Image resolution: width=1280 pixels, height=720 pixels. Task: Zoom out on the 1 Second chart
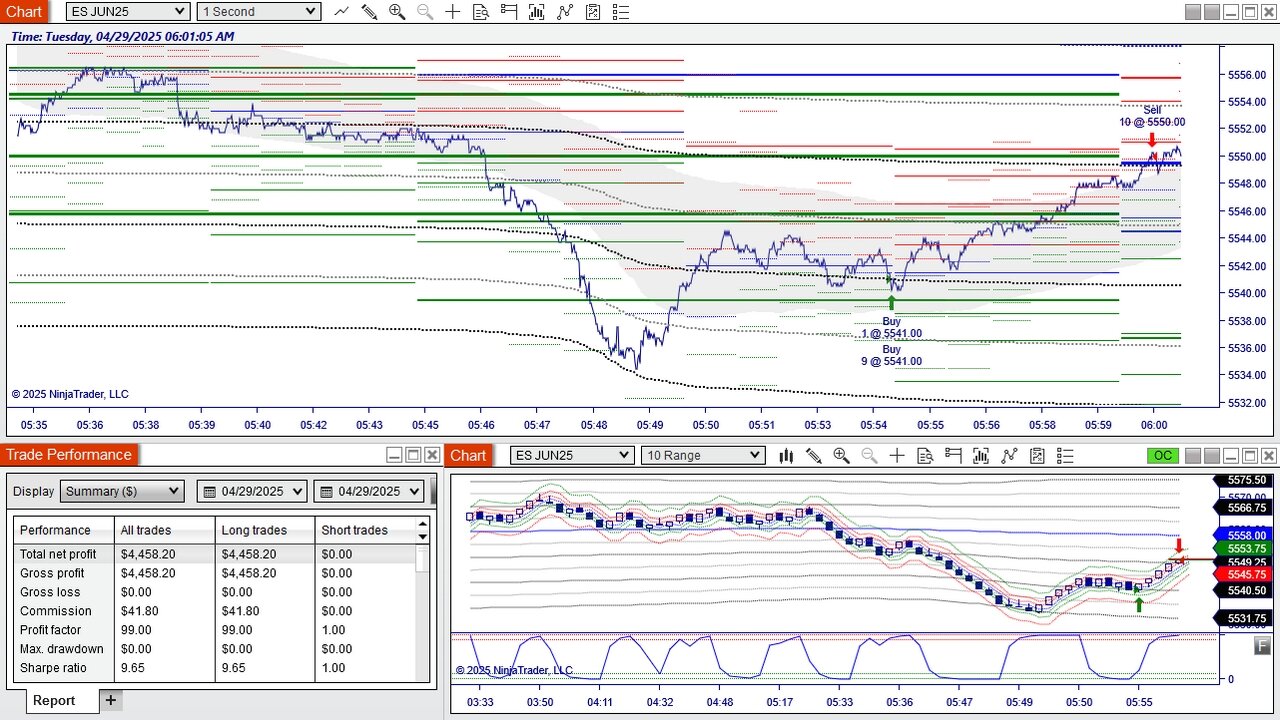point(425,12)
